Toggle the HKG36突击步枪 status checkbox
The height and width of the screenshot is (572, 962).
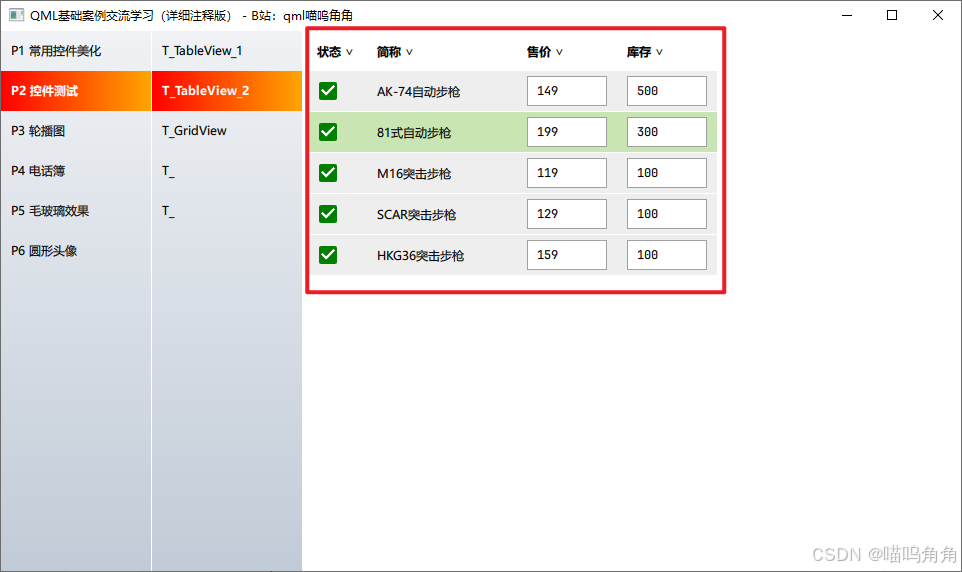(x=328, y=255)
